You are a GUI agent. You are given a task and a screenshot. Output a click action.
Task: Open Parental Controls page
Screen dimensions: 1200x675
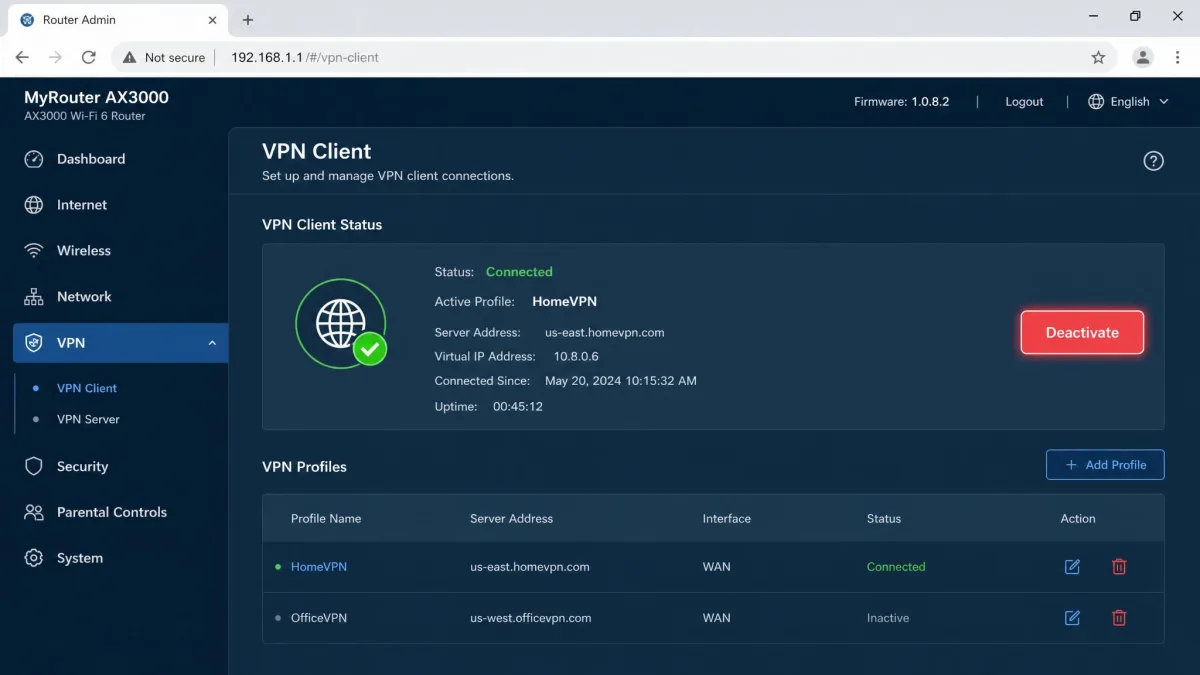click(114, 512)
